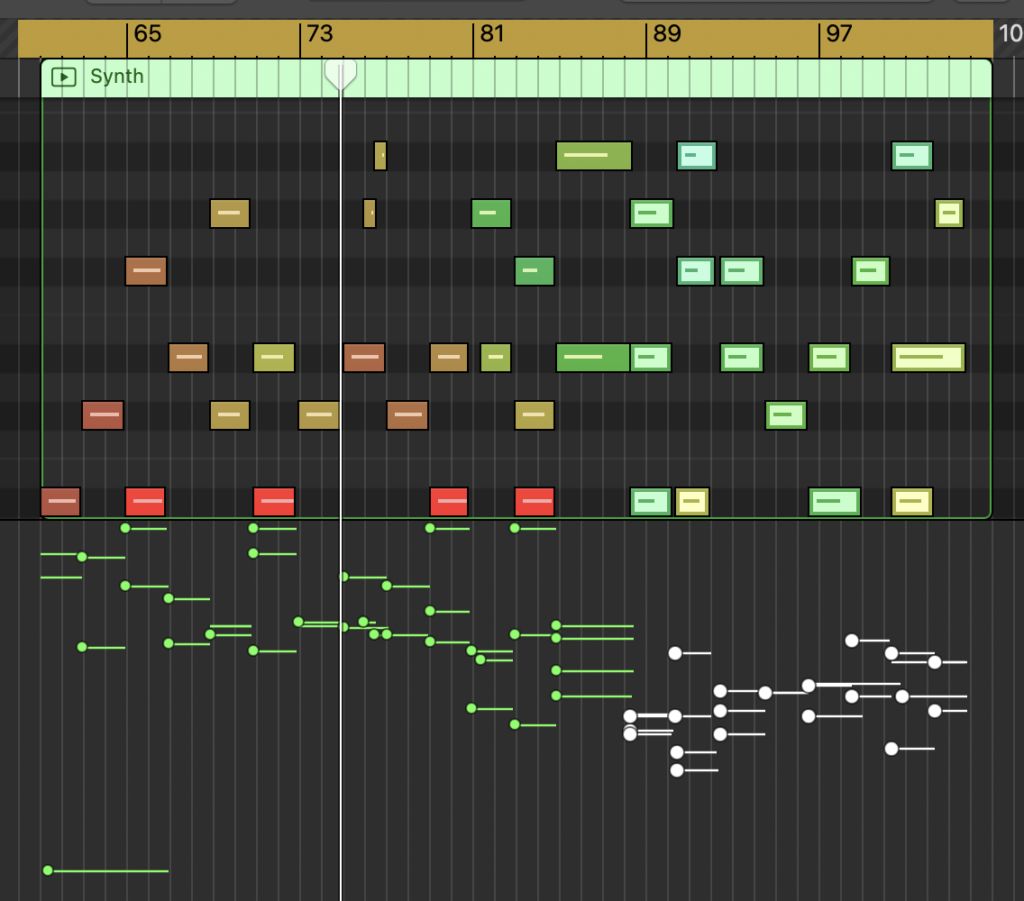Screen dimensions: 1024x901
Task: Select the green region header strip
Action: (500, 77)
